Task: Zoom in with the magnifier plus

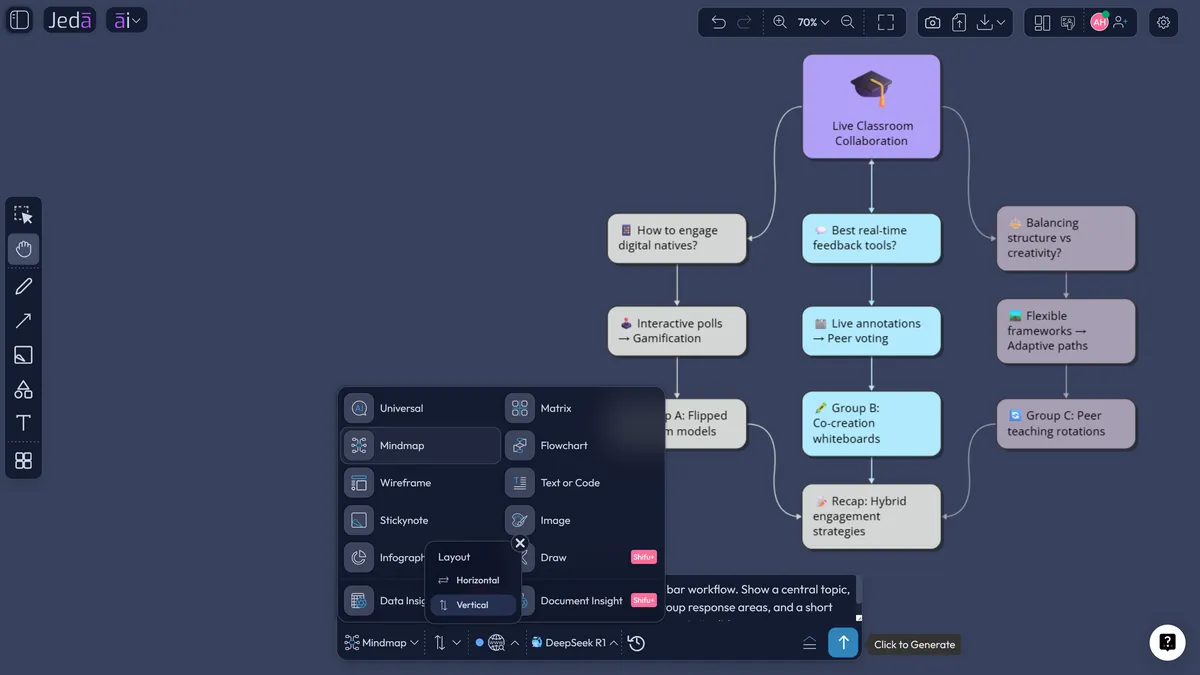Action: tap(780, 22)
